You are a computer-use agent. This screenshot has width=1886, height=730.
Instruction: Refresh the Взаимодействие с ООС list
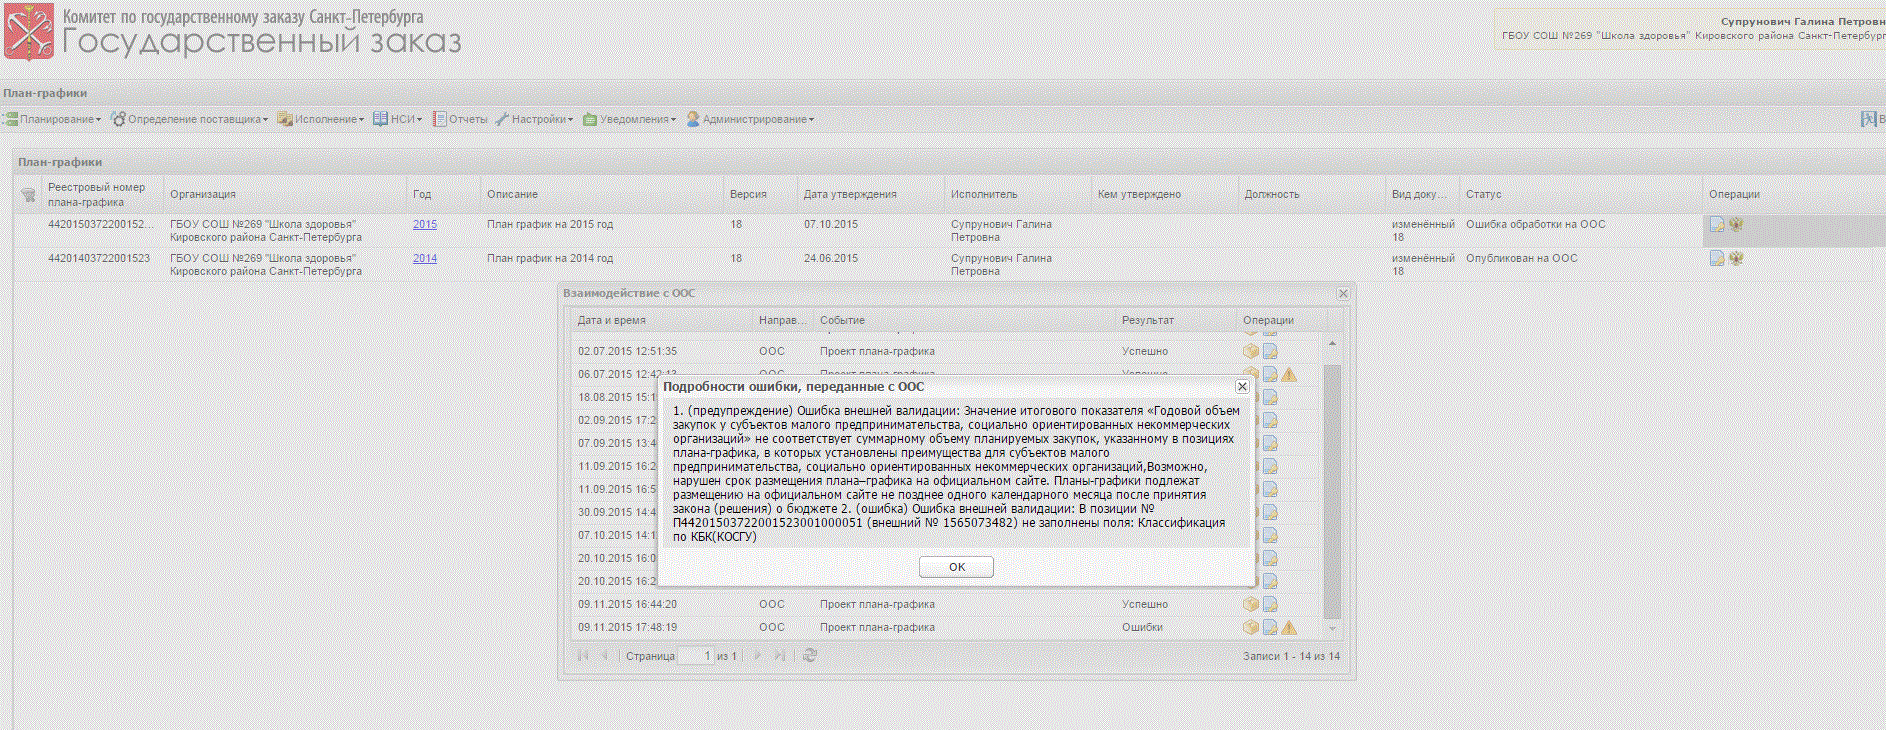tap(810, 655)
